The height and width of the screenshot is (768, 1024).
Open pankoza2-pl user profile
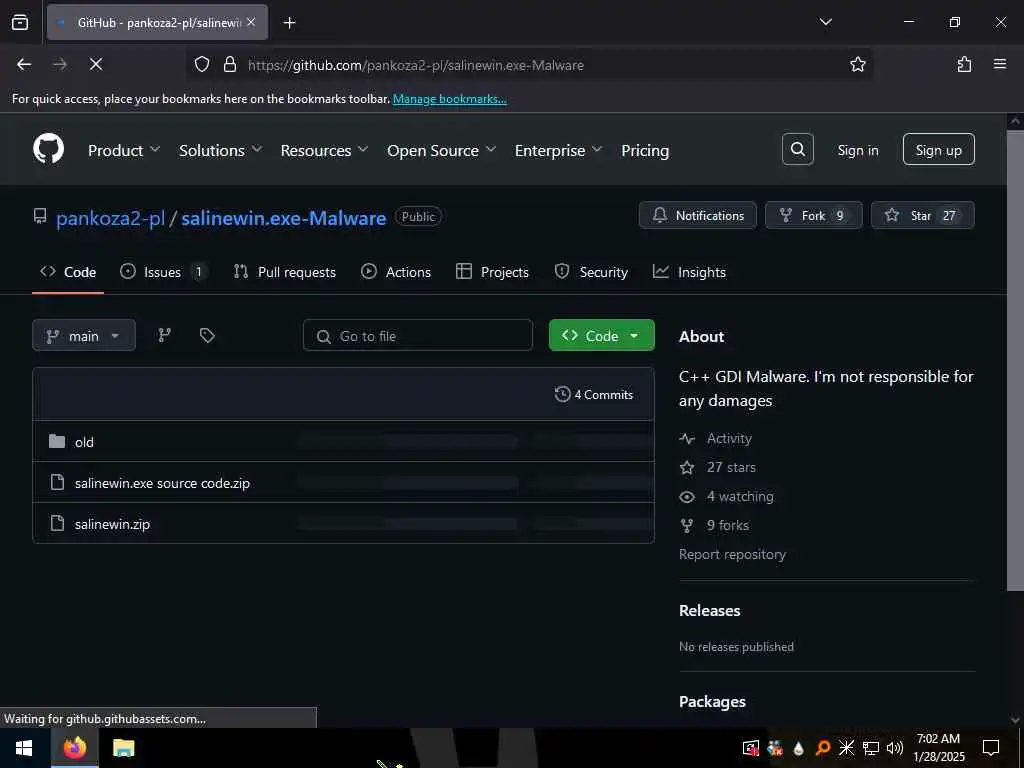(x=110, y=218)
